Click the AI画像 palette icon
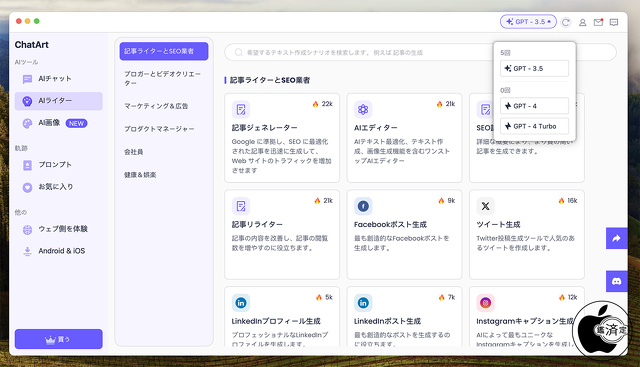The height and width of the screenshot is (367, 640). coord(27,123)
